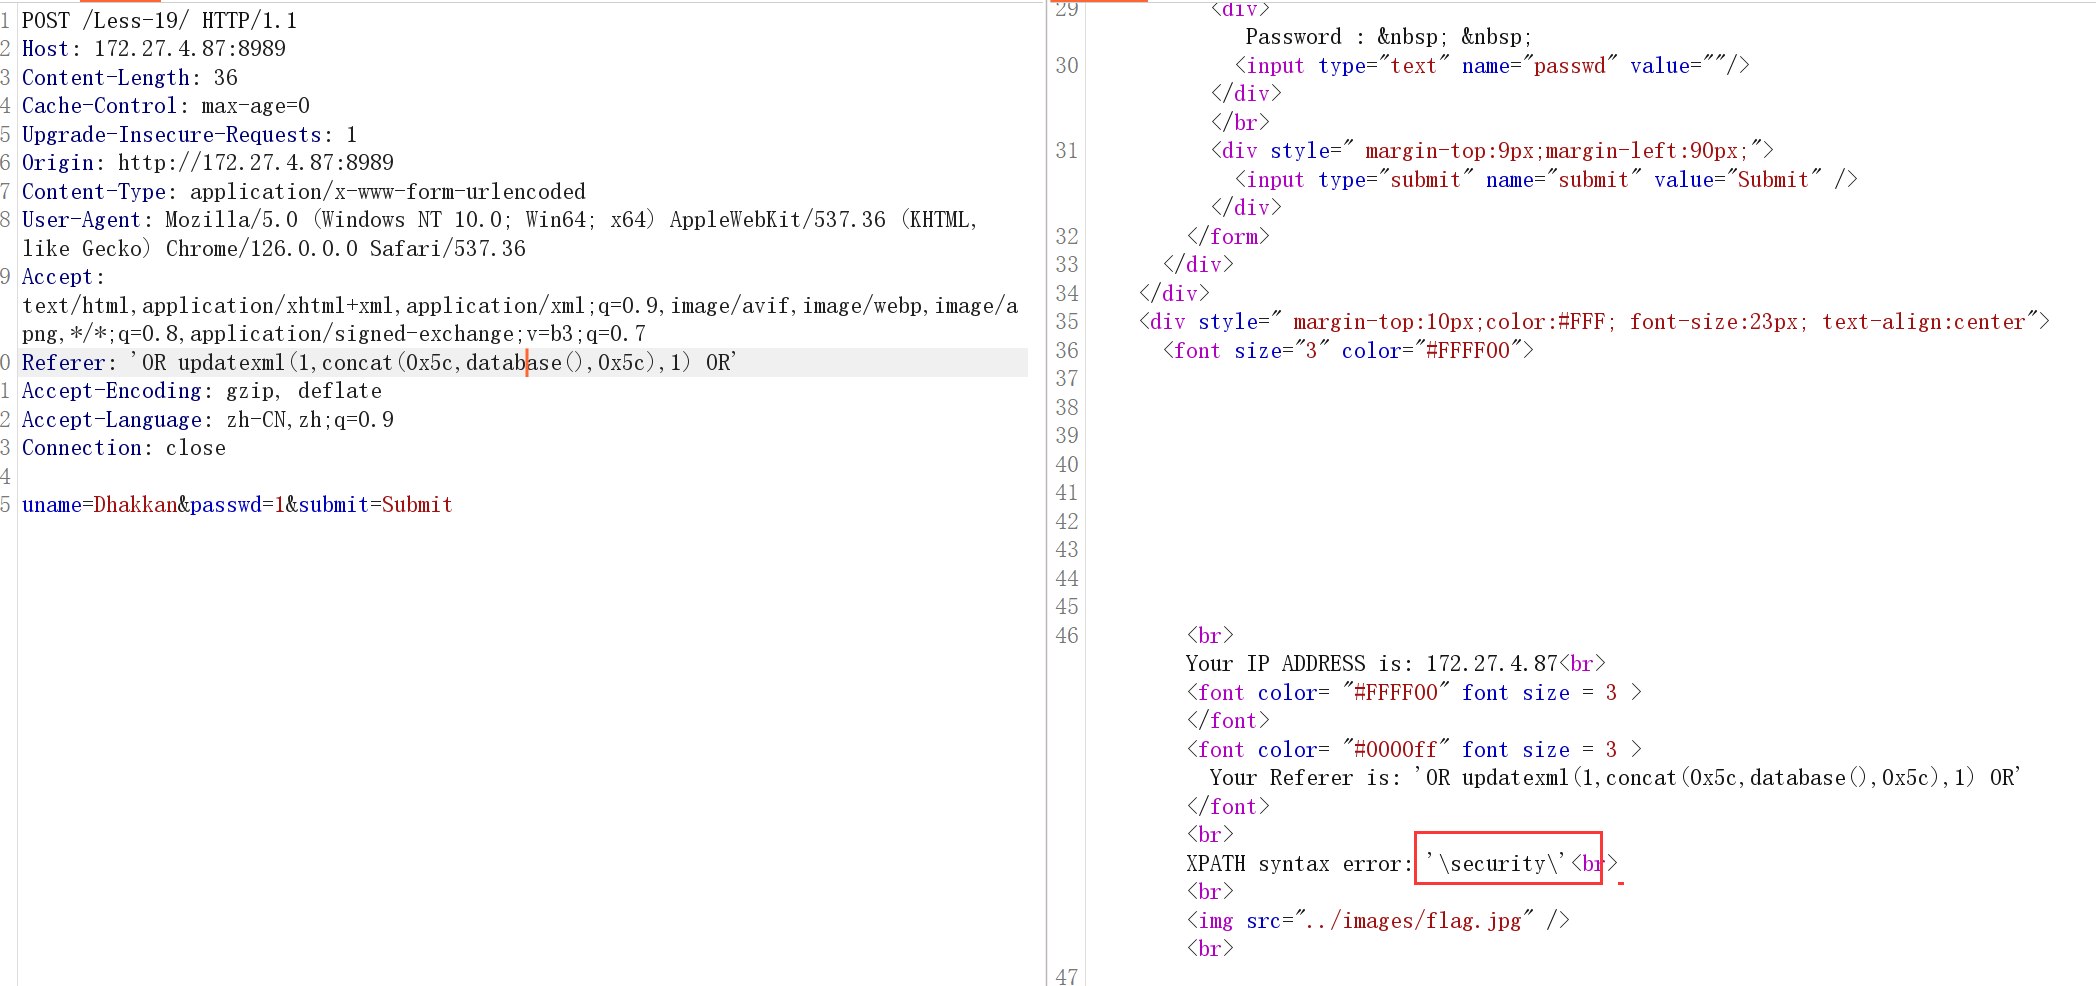Click the Accept-Language: zh-CN header
The height and width of the screenshot is (986, 2096).
pyautogui.click(x=208, y=420)
